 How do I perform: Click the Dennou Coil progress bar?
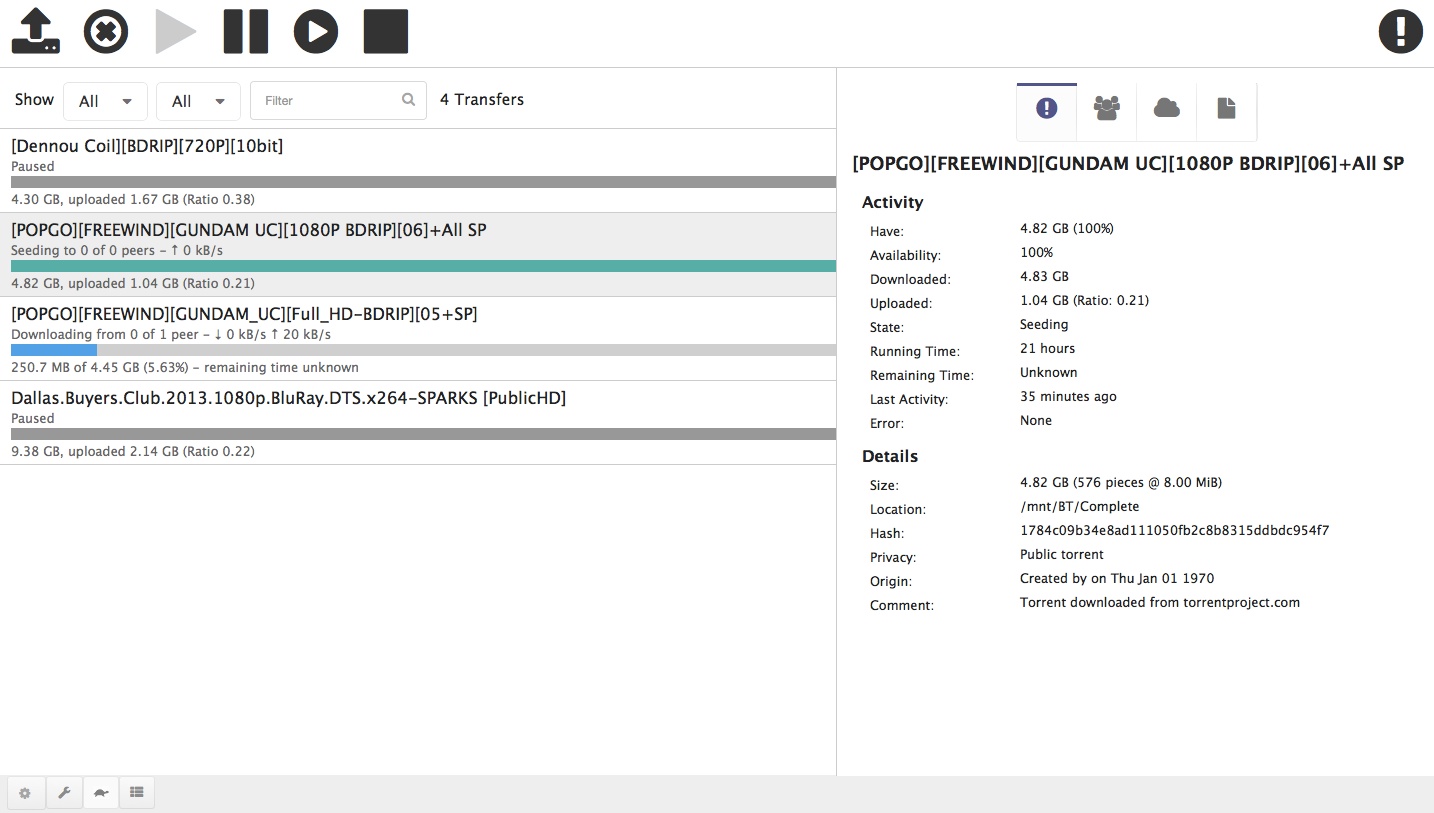tap(423, 182)
